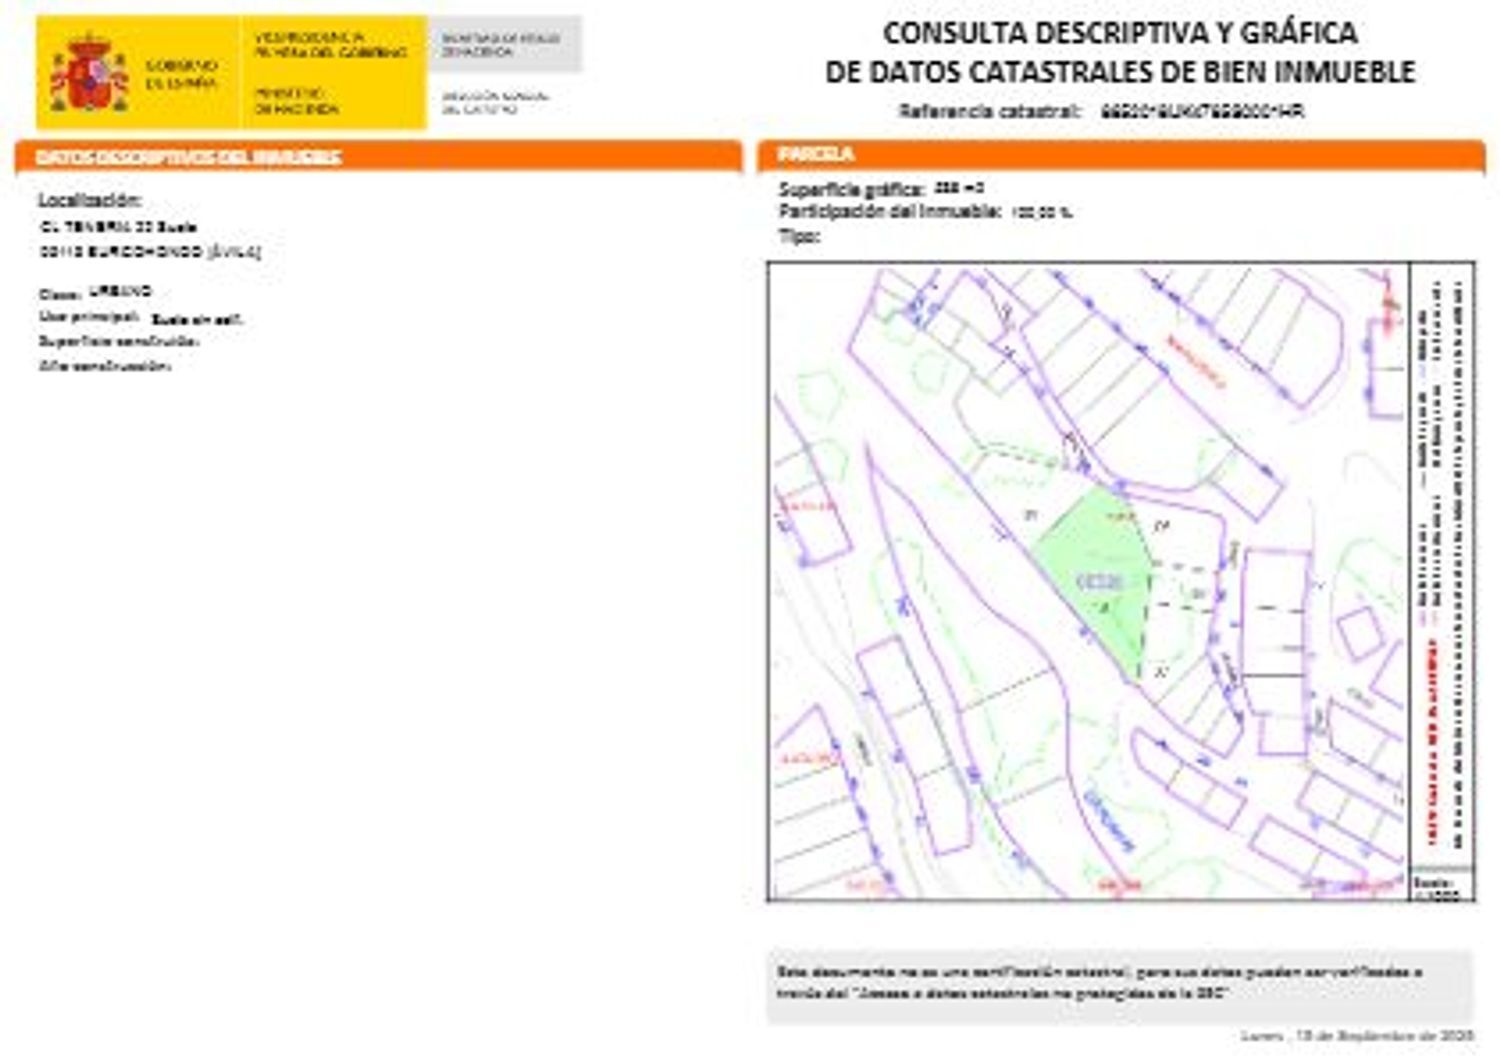
Task: Click the gray disclaimer note below the map
Action: tap(1119, 984)
